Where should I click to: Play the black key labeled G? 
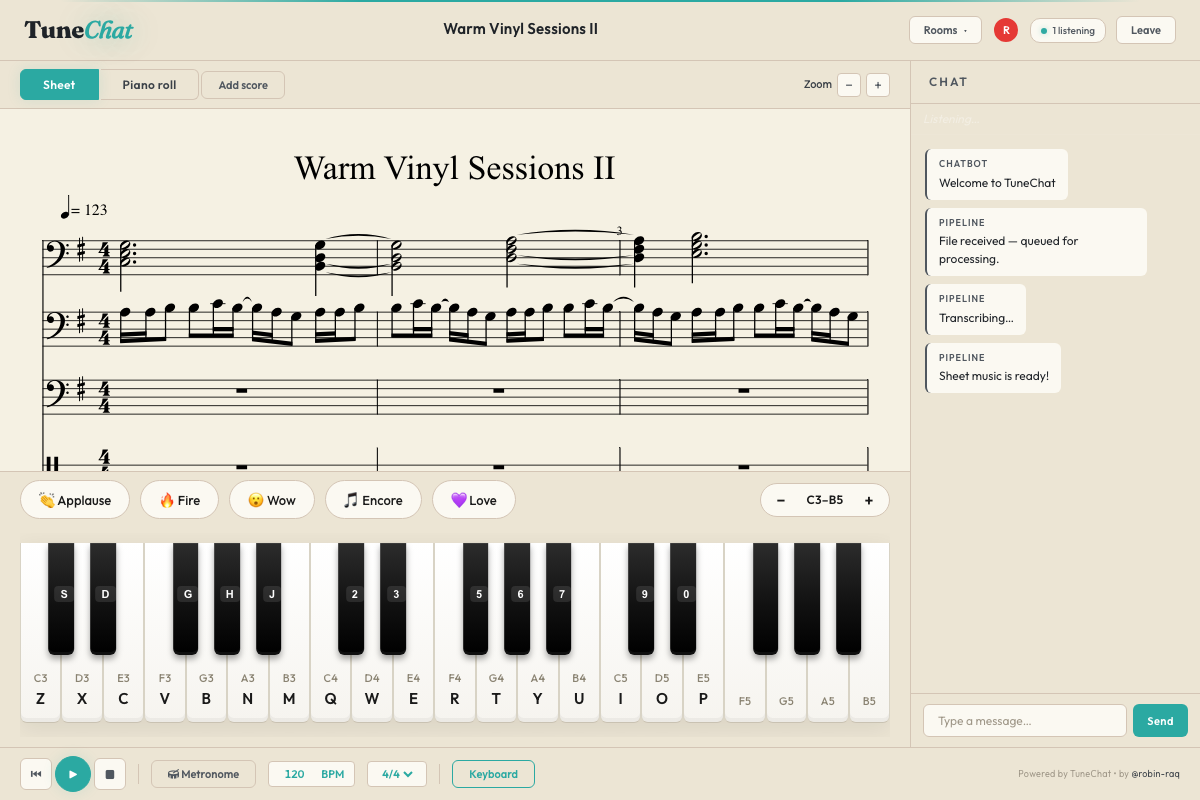[186, 598]
